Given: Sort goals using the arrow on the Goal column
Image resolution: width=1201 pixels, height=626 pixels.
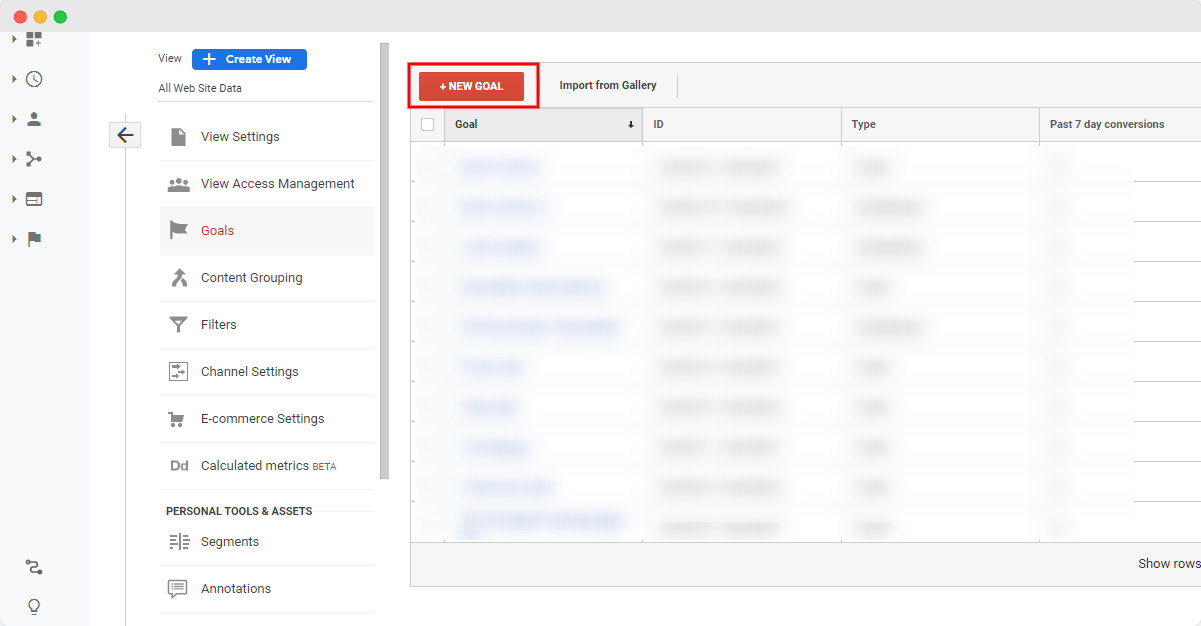Looking at the screenshot, I should [630, 124].
